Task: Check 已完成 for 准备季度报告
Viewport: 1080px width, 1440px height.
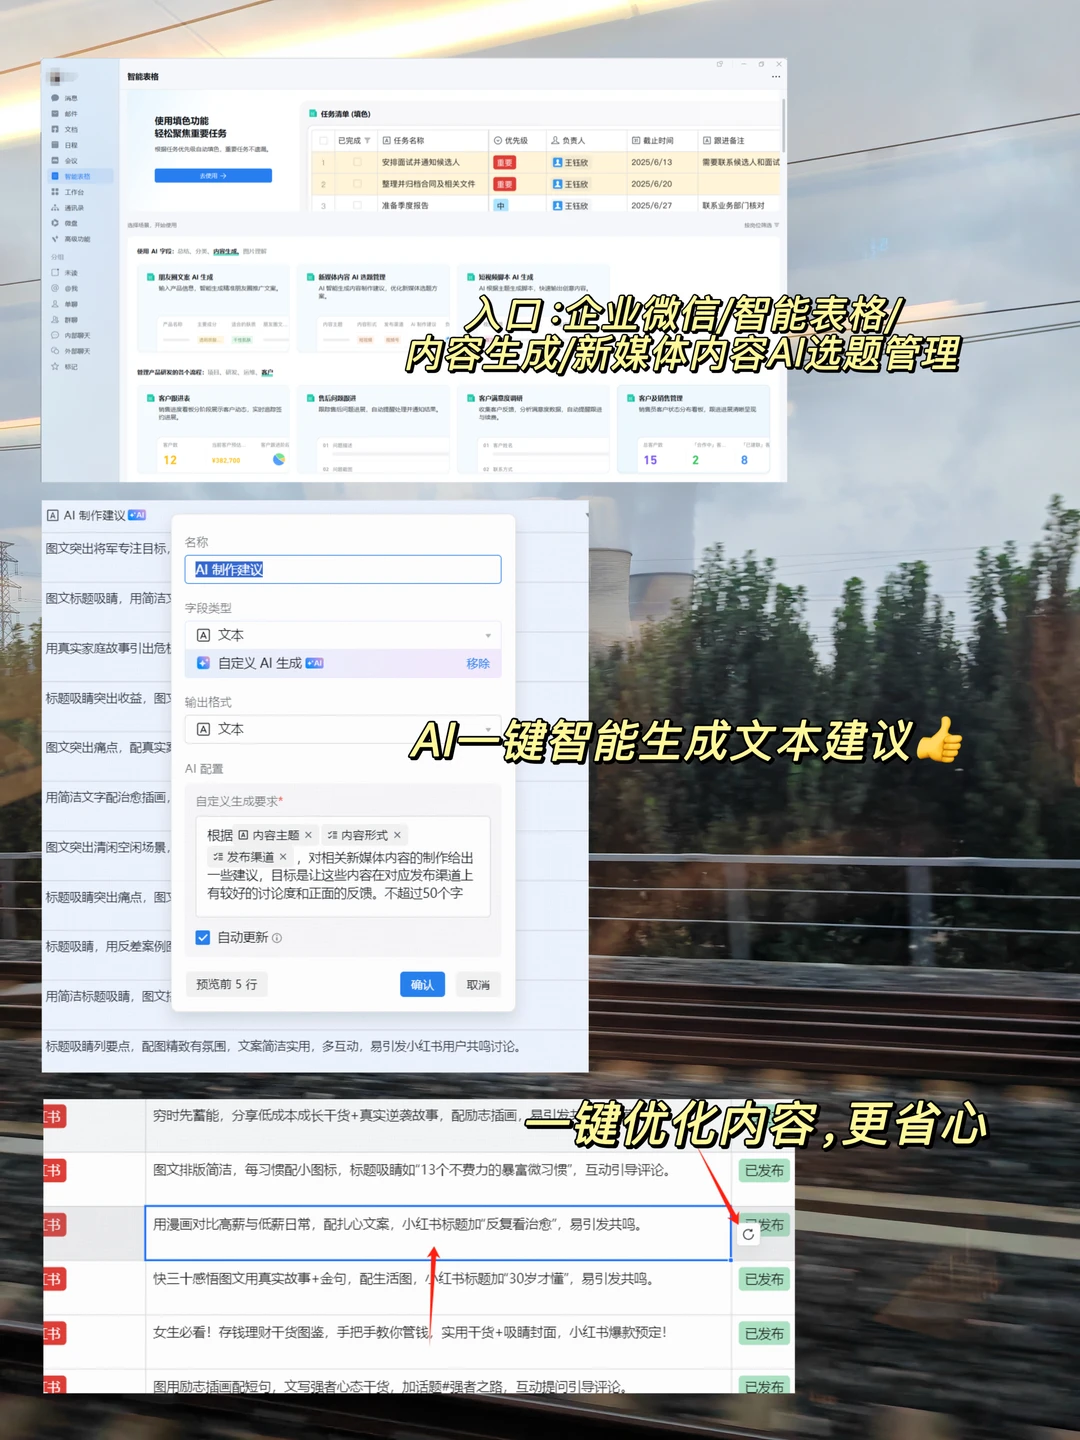Action: [356, 205]
